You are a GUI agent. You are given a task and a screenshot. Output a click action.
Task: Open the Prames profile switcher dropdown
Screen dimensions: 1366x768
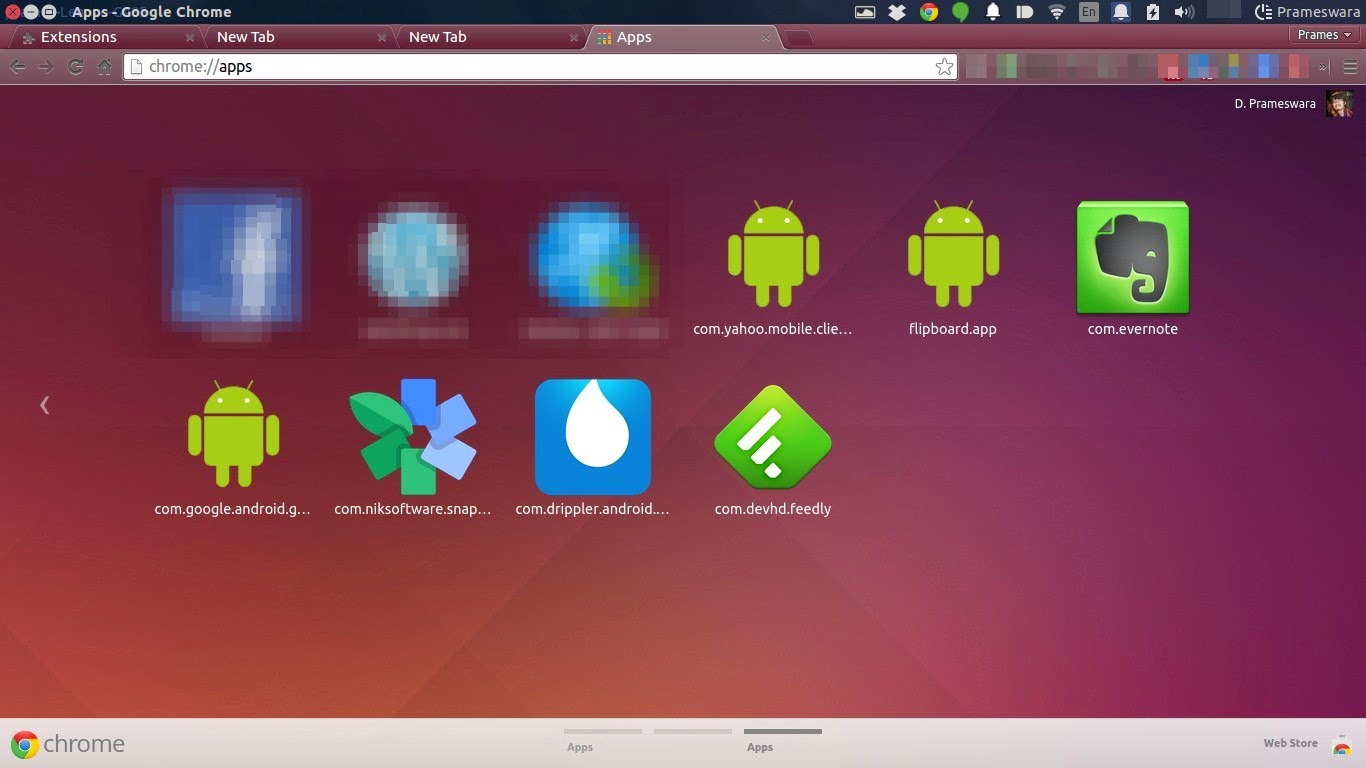click(1324, 35)
